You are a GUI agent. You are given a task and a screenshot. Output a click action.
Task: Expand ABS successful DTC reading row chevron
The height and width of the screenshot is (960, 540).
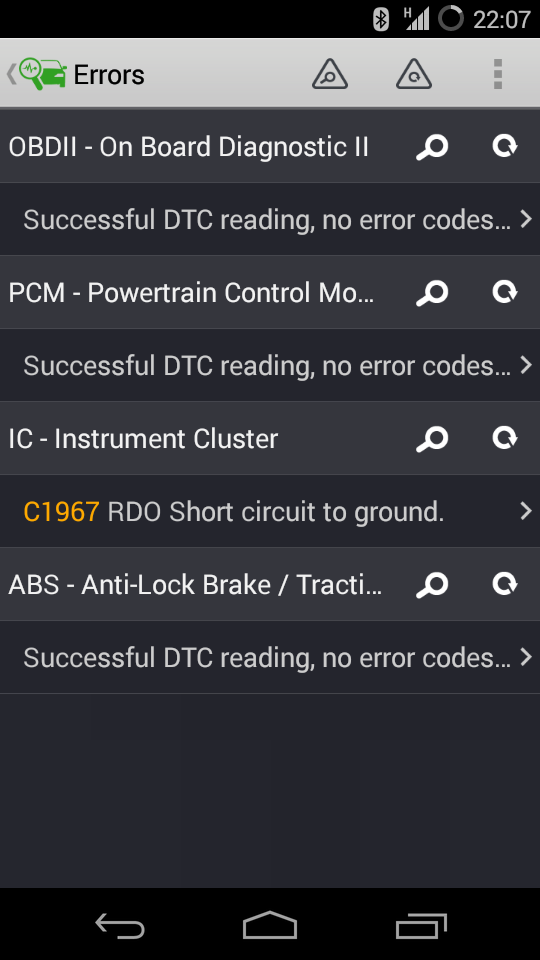(526, 658)
